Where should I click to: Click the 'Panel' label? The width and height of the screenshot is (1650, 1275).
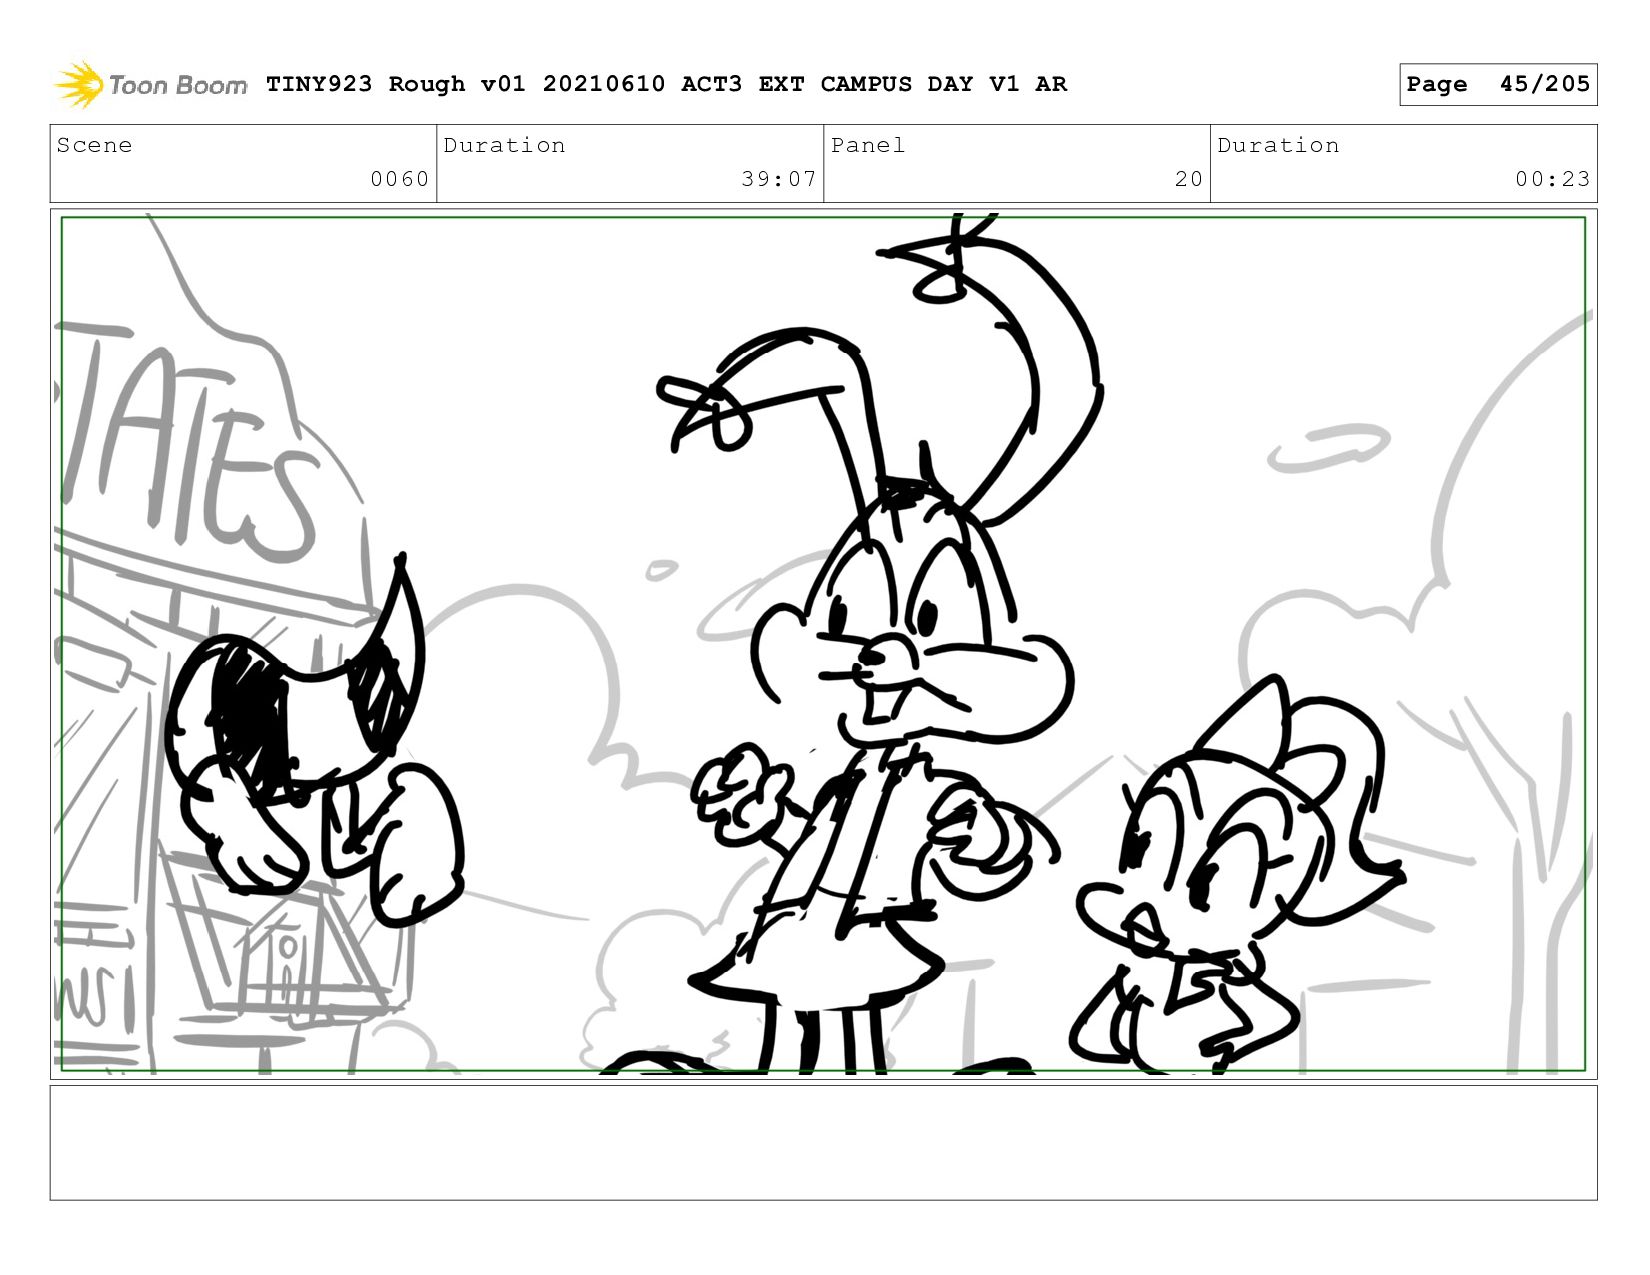pos(867,145)
